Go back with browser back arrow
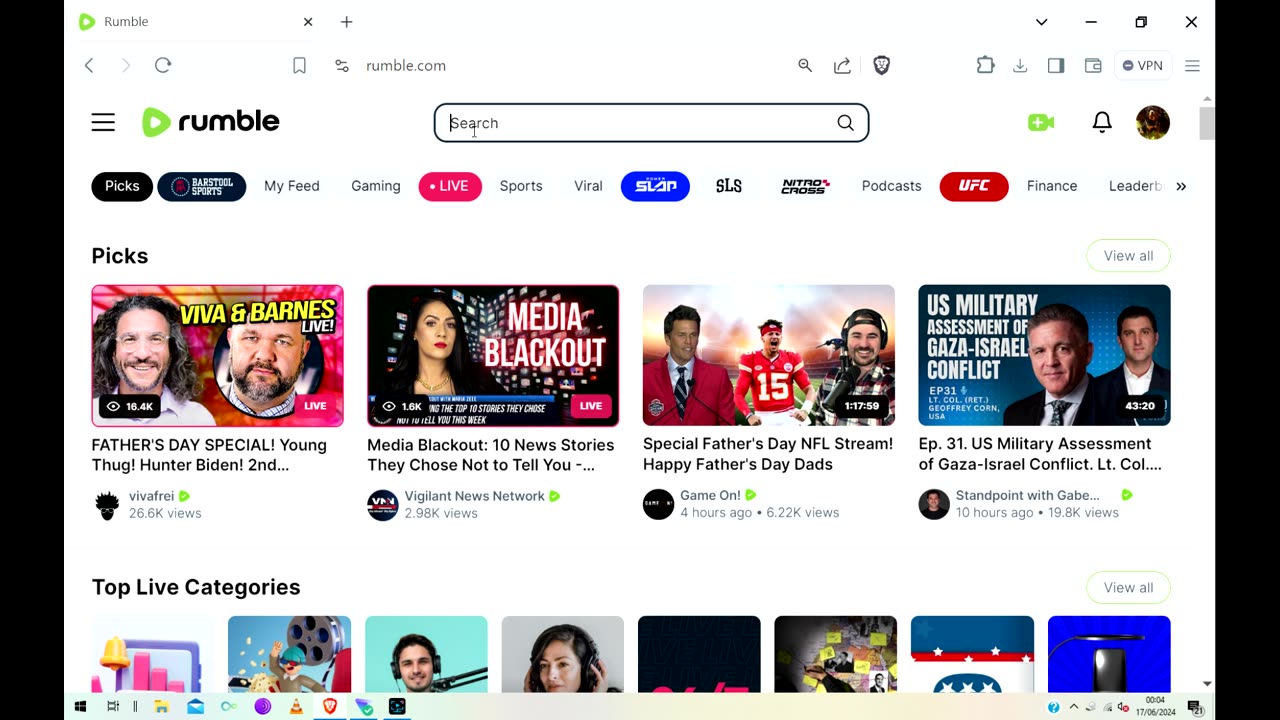The width and height of the screenshot is (1280, 720). coord(89,65)
